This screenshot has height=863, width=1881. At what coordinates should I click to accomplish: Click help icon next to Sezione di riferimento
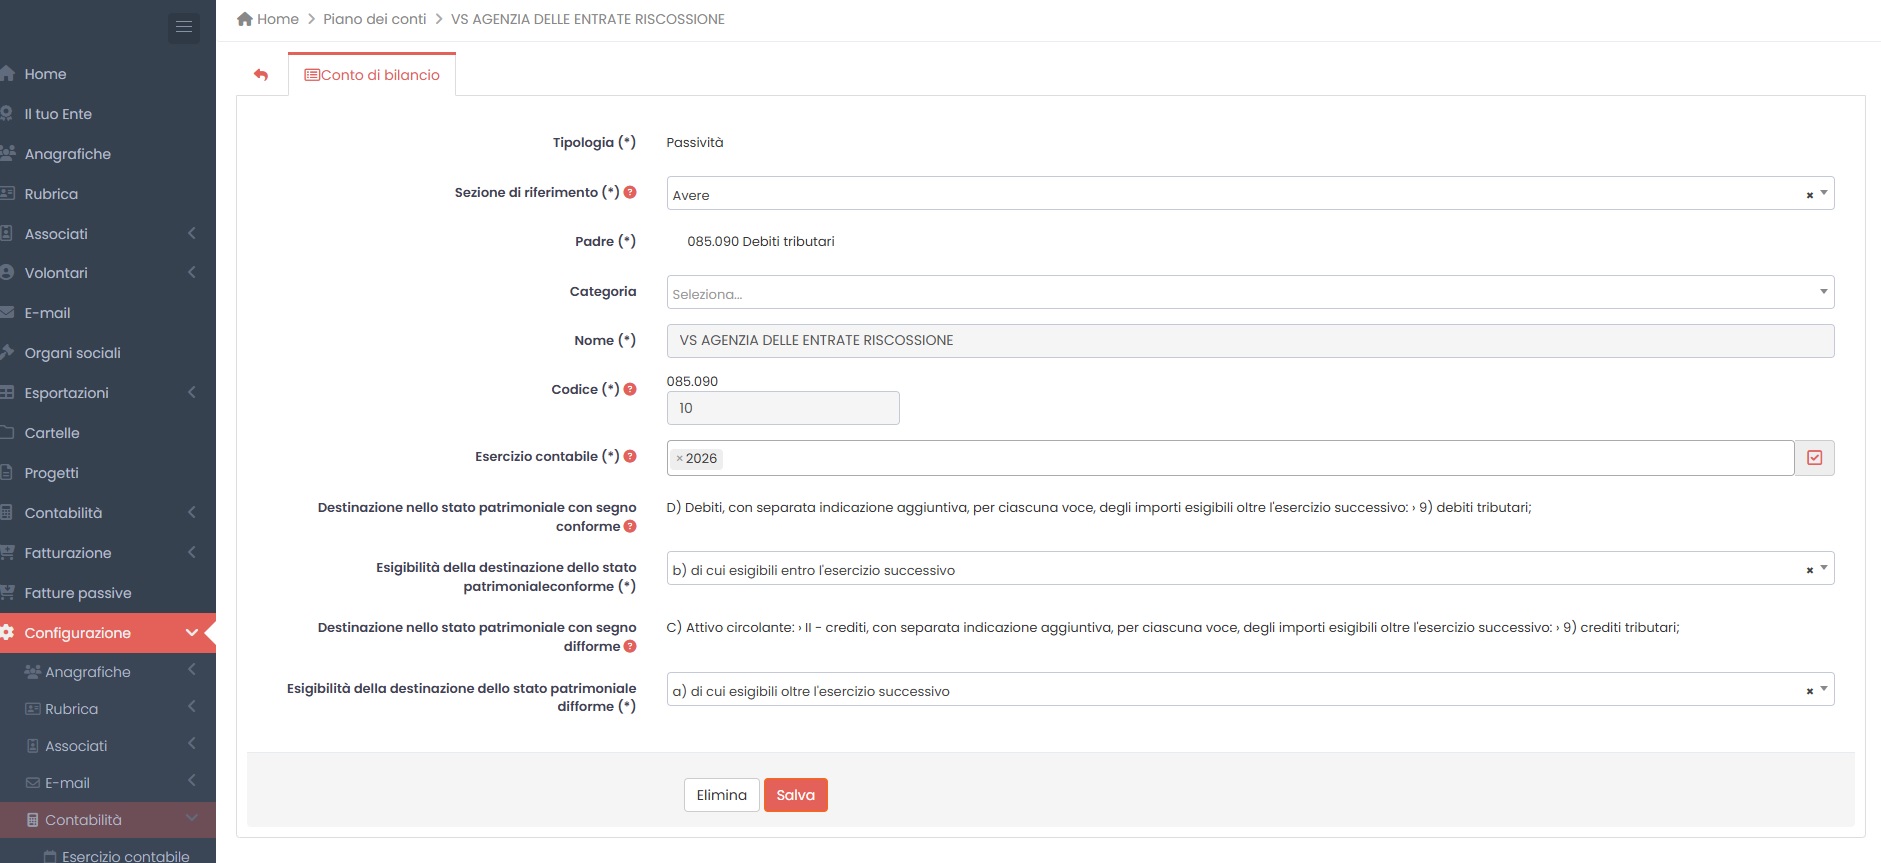(x=630, y=192)
